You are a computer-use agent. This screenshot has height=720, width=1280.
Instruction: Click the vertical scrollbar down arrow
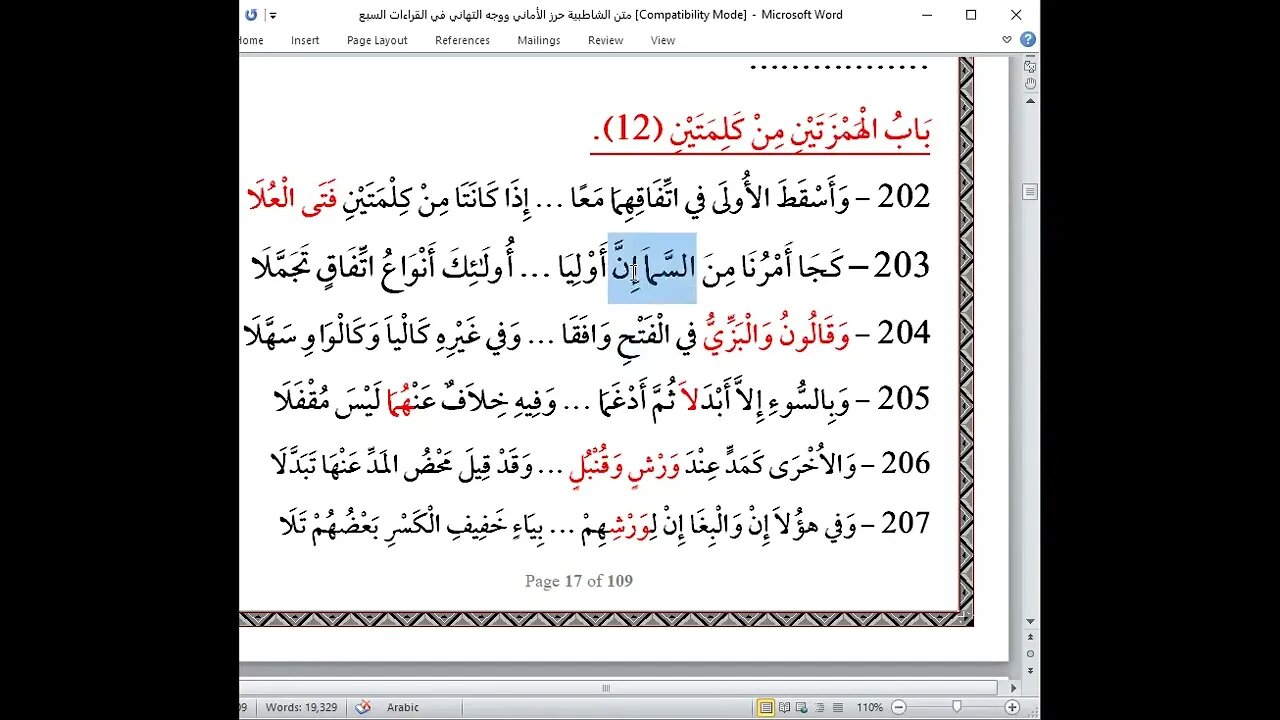pyautogui.click(x=1030, y=621)
